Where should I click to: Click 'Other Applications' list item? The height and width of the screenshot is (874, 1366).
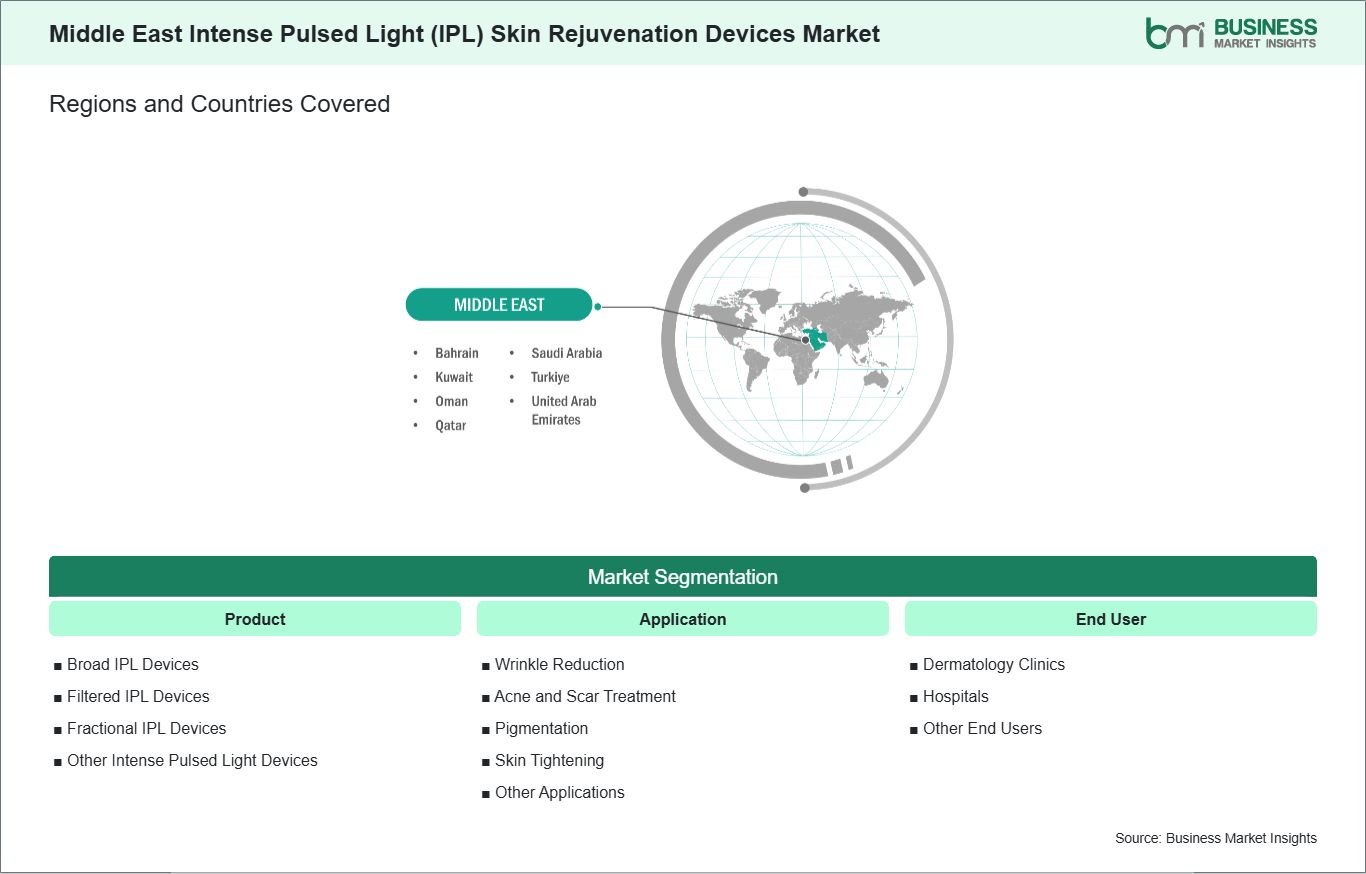(560, 792)
